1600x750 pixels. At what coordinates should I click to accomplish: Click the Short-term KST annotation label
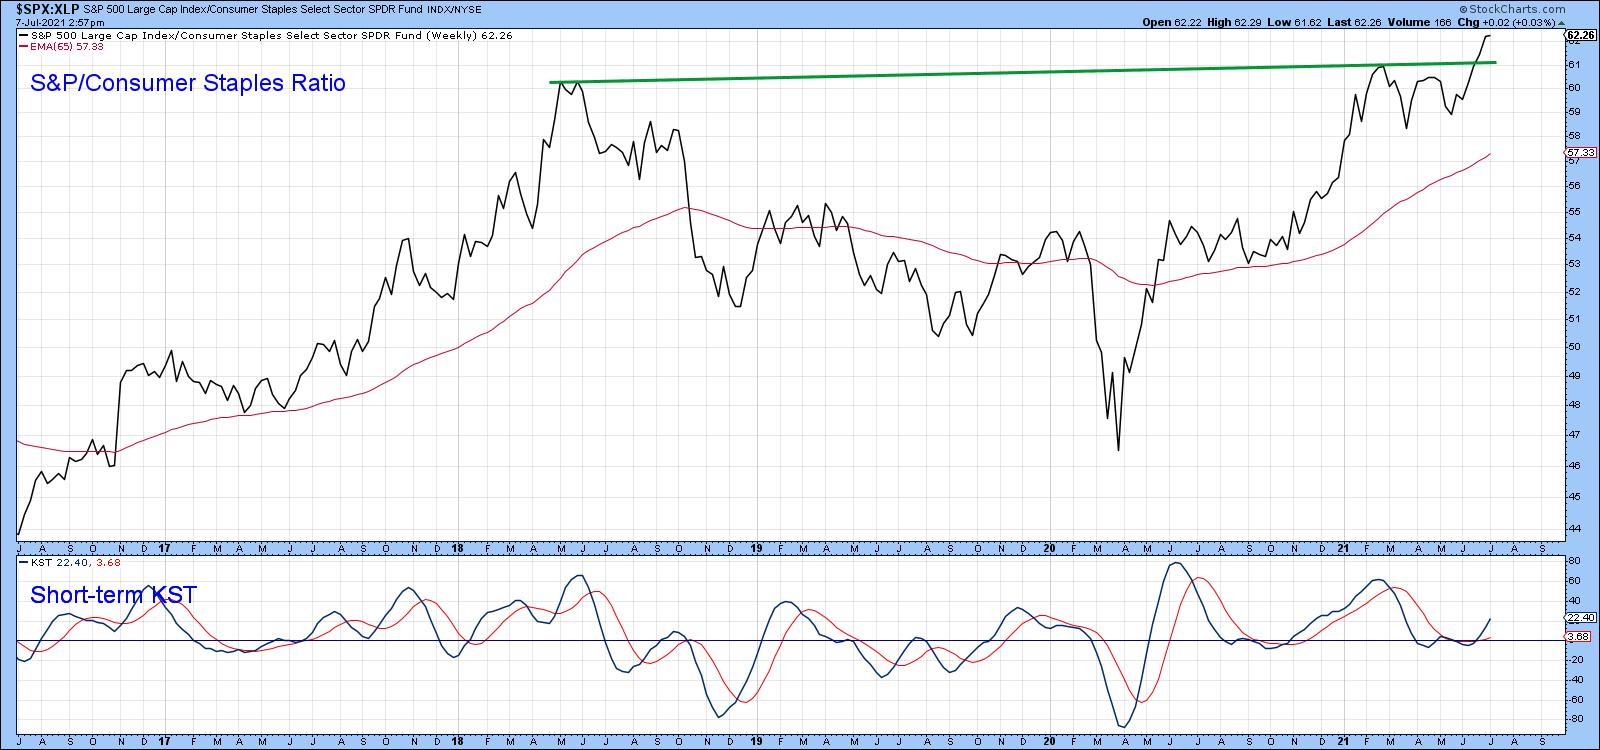(x=113, y=595)
